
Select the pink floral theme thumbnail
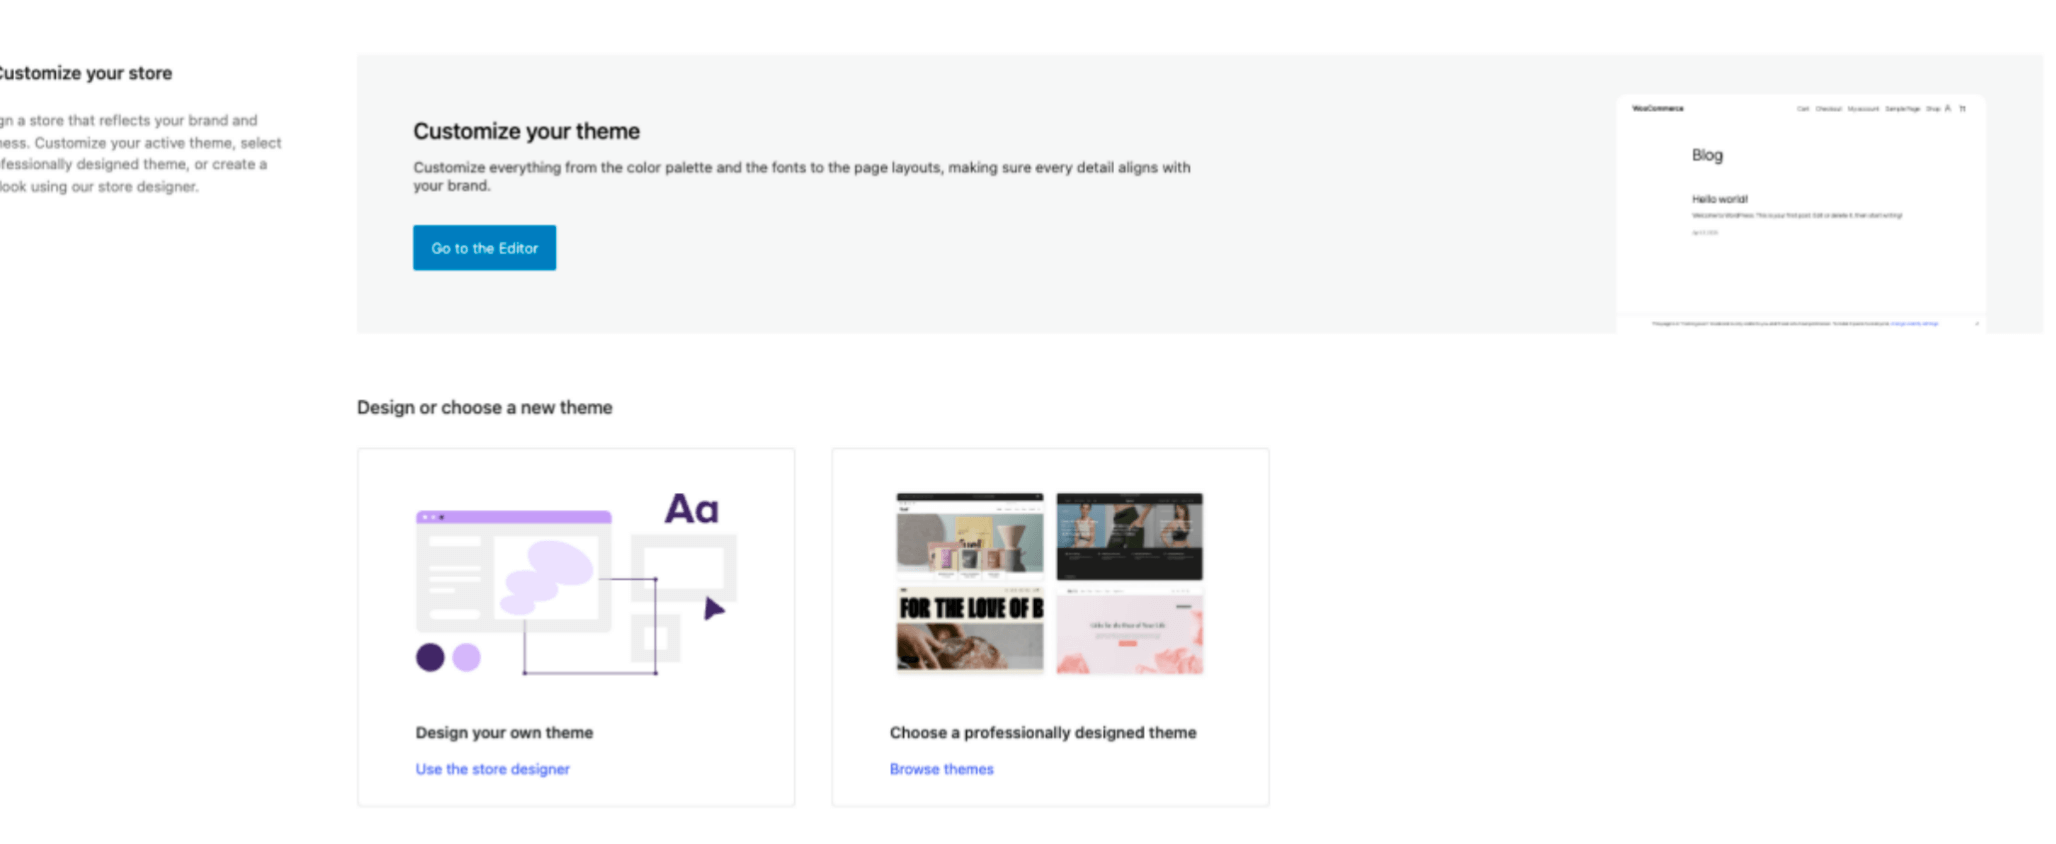tap(1129, 632)
